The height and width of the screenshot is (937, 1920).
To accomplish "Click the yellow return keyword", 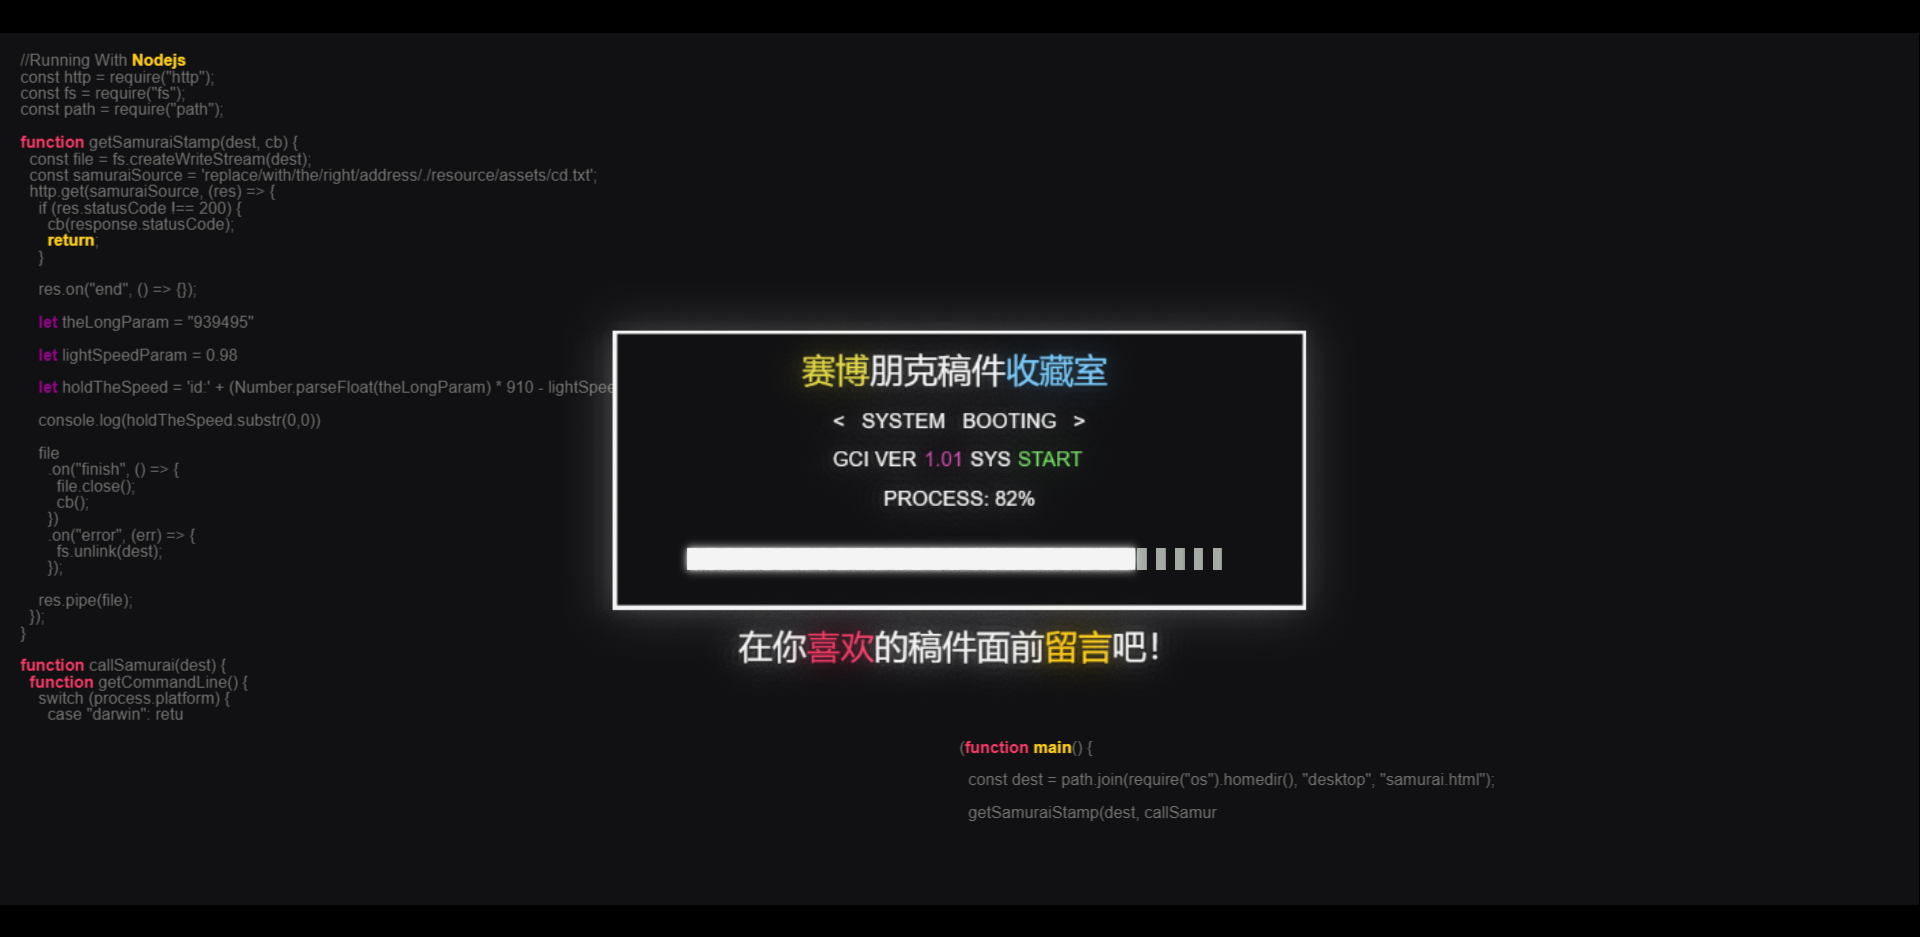I will 71,240.
